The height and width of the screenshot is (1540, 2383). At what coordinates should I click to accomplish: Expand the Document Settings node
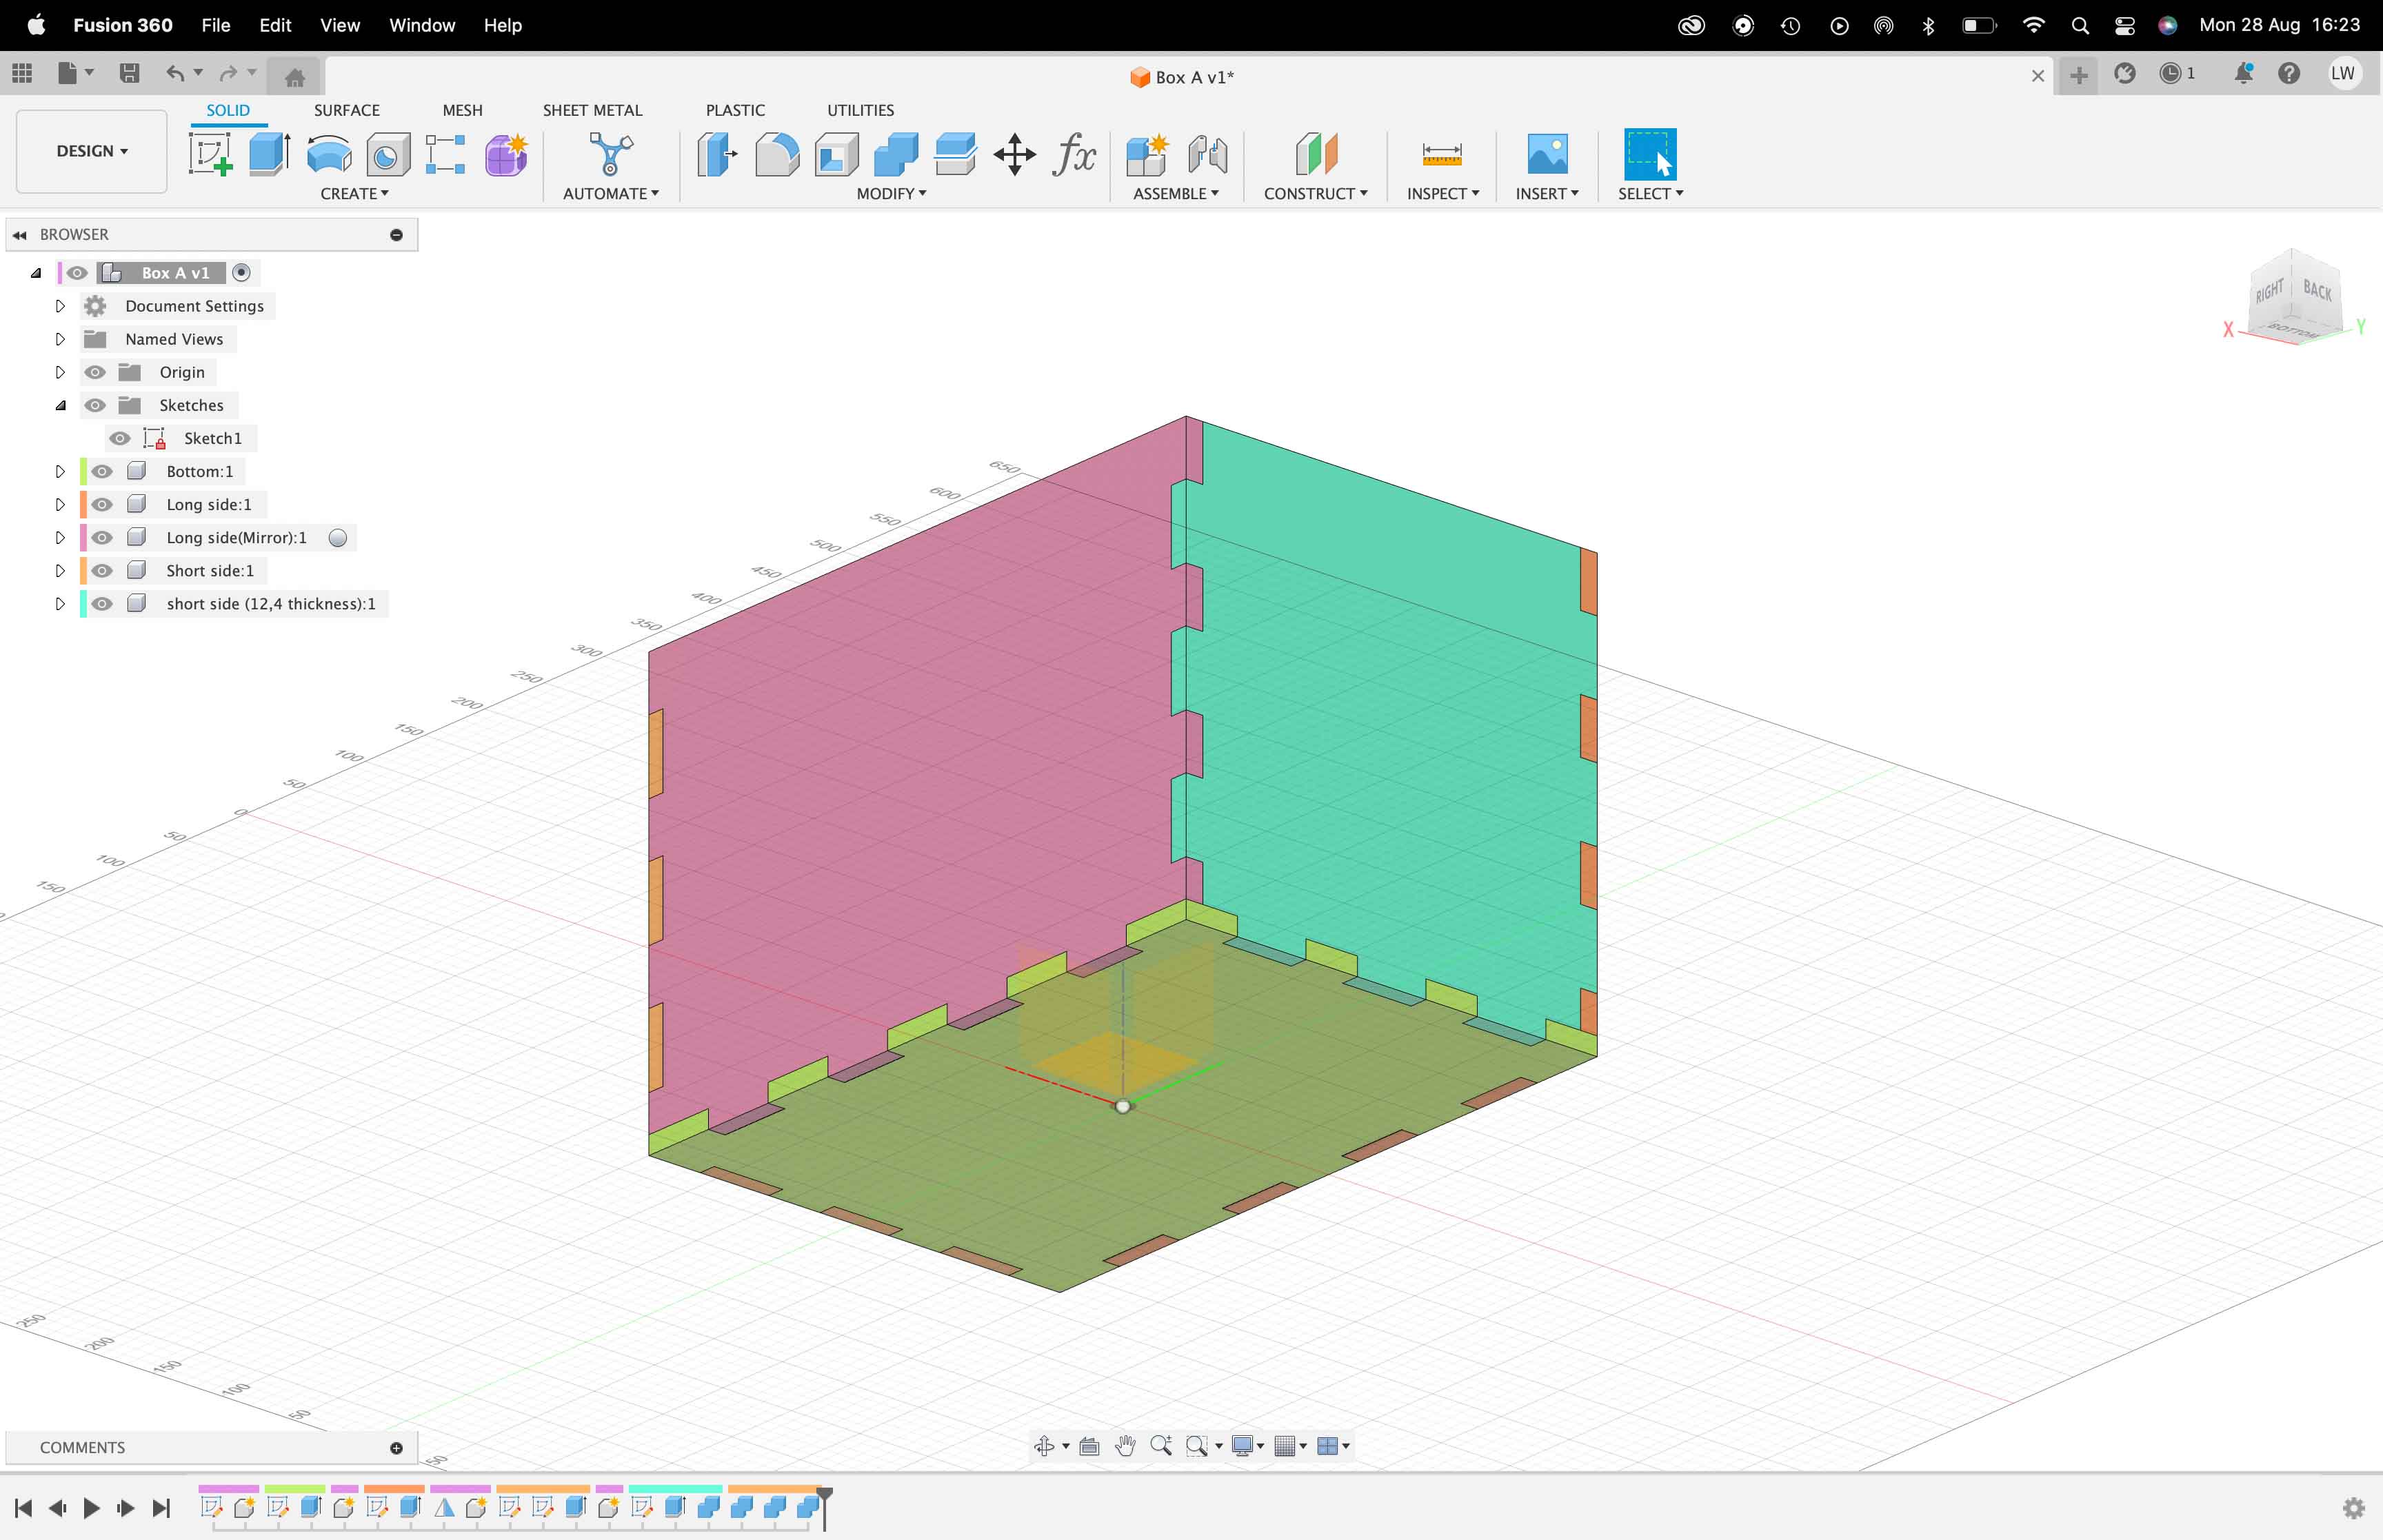(x=60, y=306)
